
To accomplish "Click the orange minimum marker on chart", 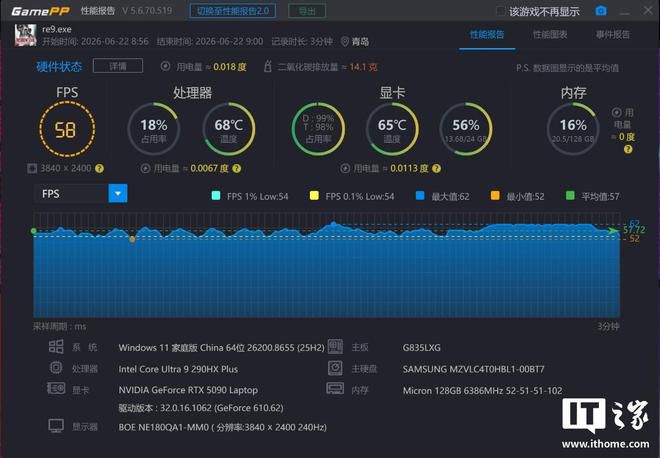I will [132, 239].
